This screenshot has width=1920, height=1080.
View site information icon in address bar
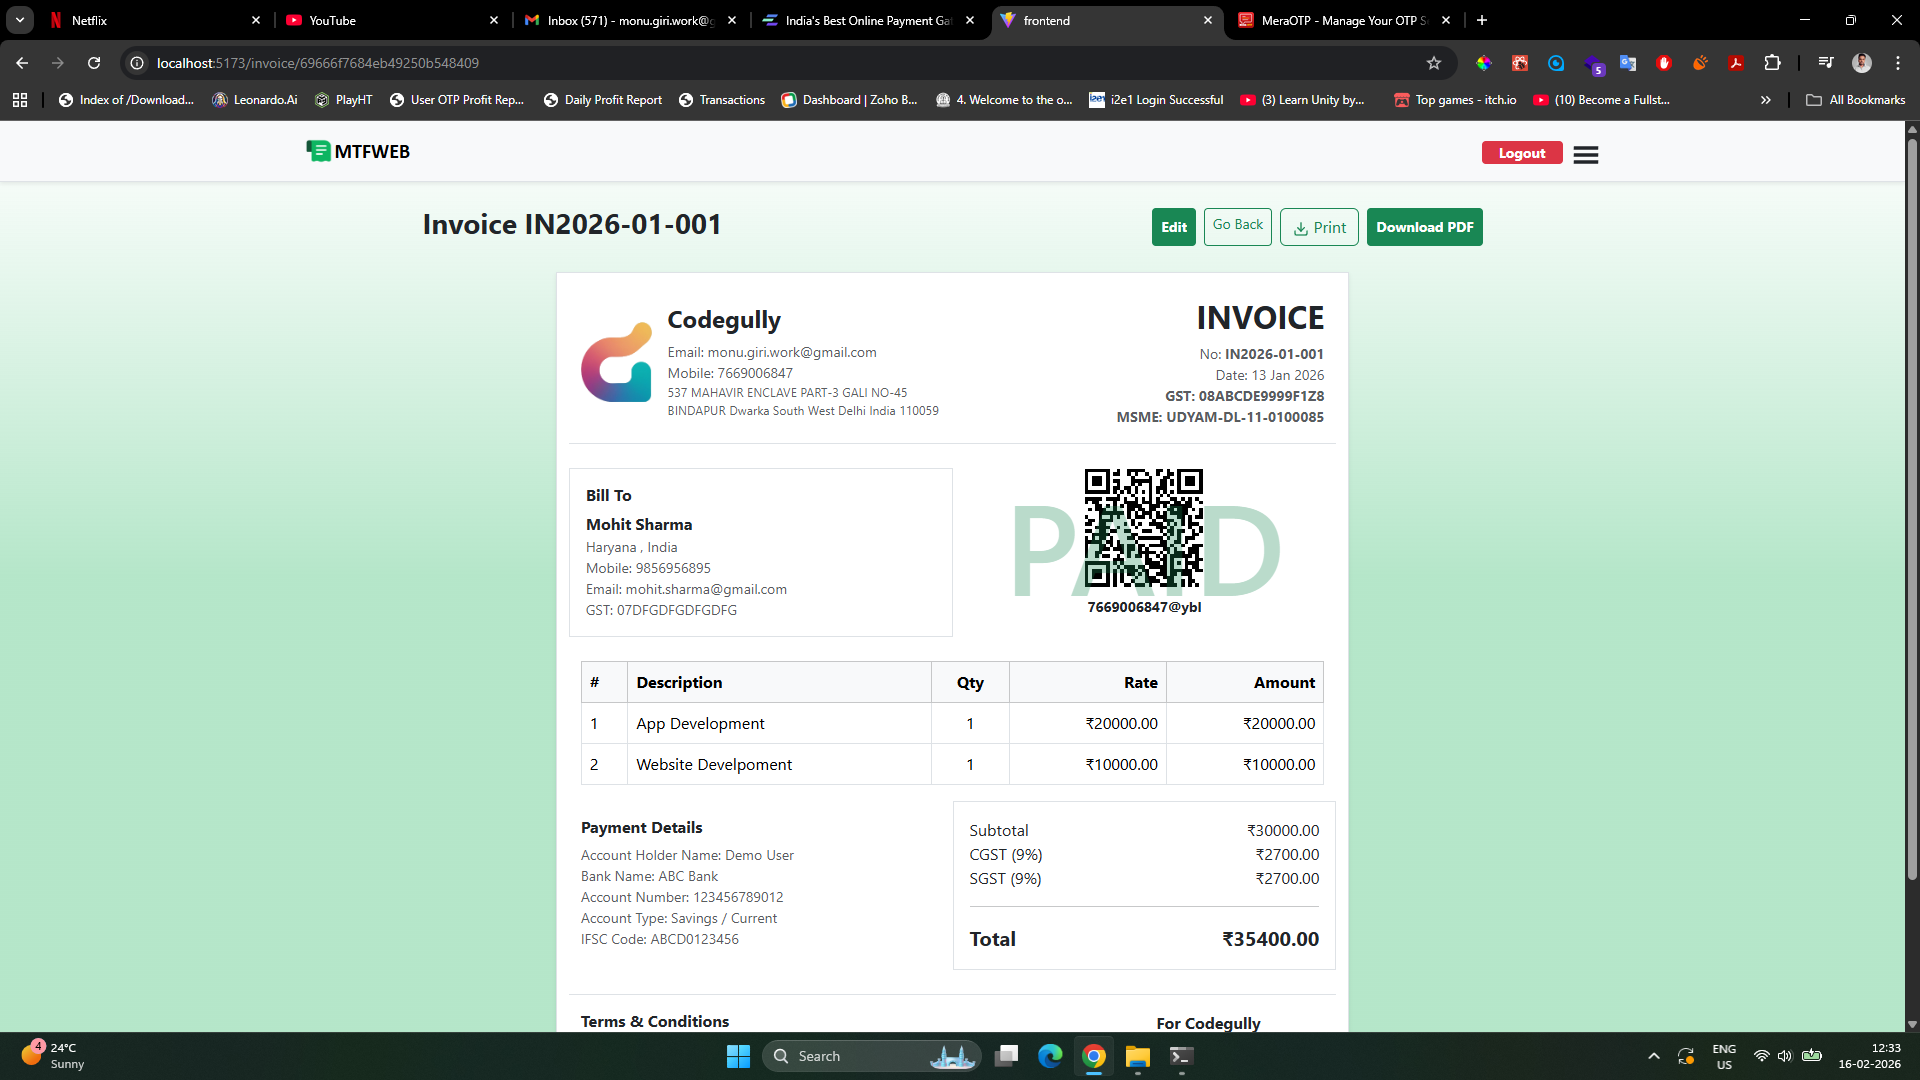pyautogui.click(x=137, y=63)
